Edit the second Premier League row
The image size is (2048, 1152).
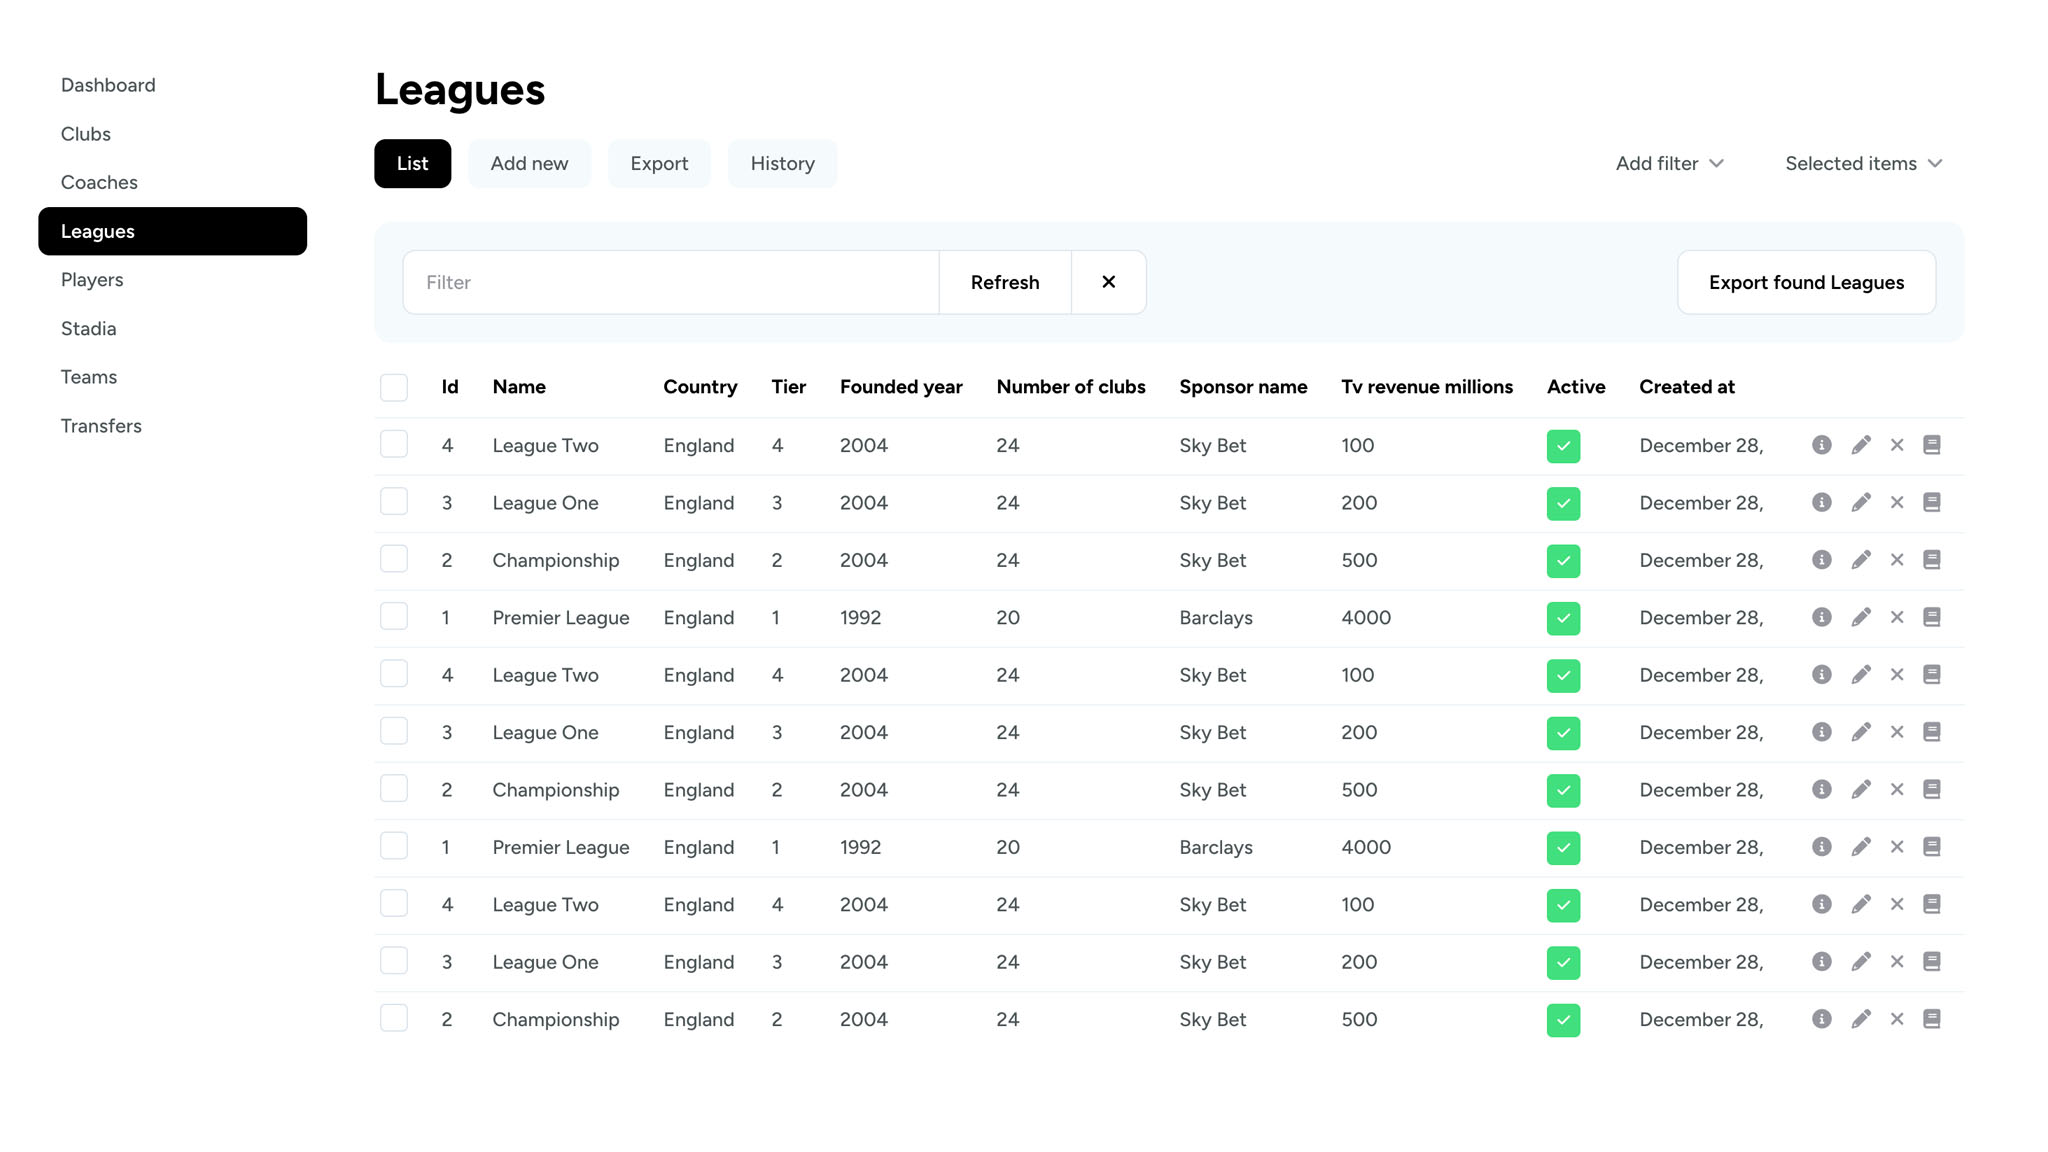pyautogui.click(x=1860, y=847)
